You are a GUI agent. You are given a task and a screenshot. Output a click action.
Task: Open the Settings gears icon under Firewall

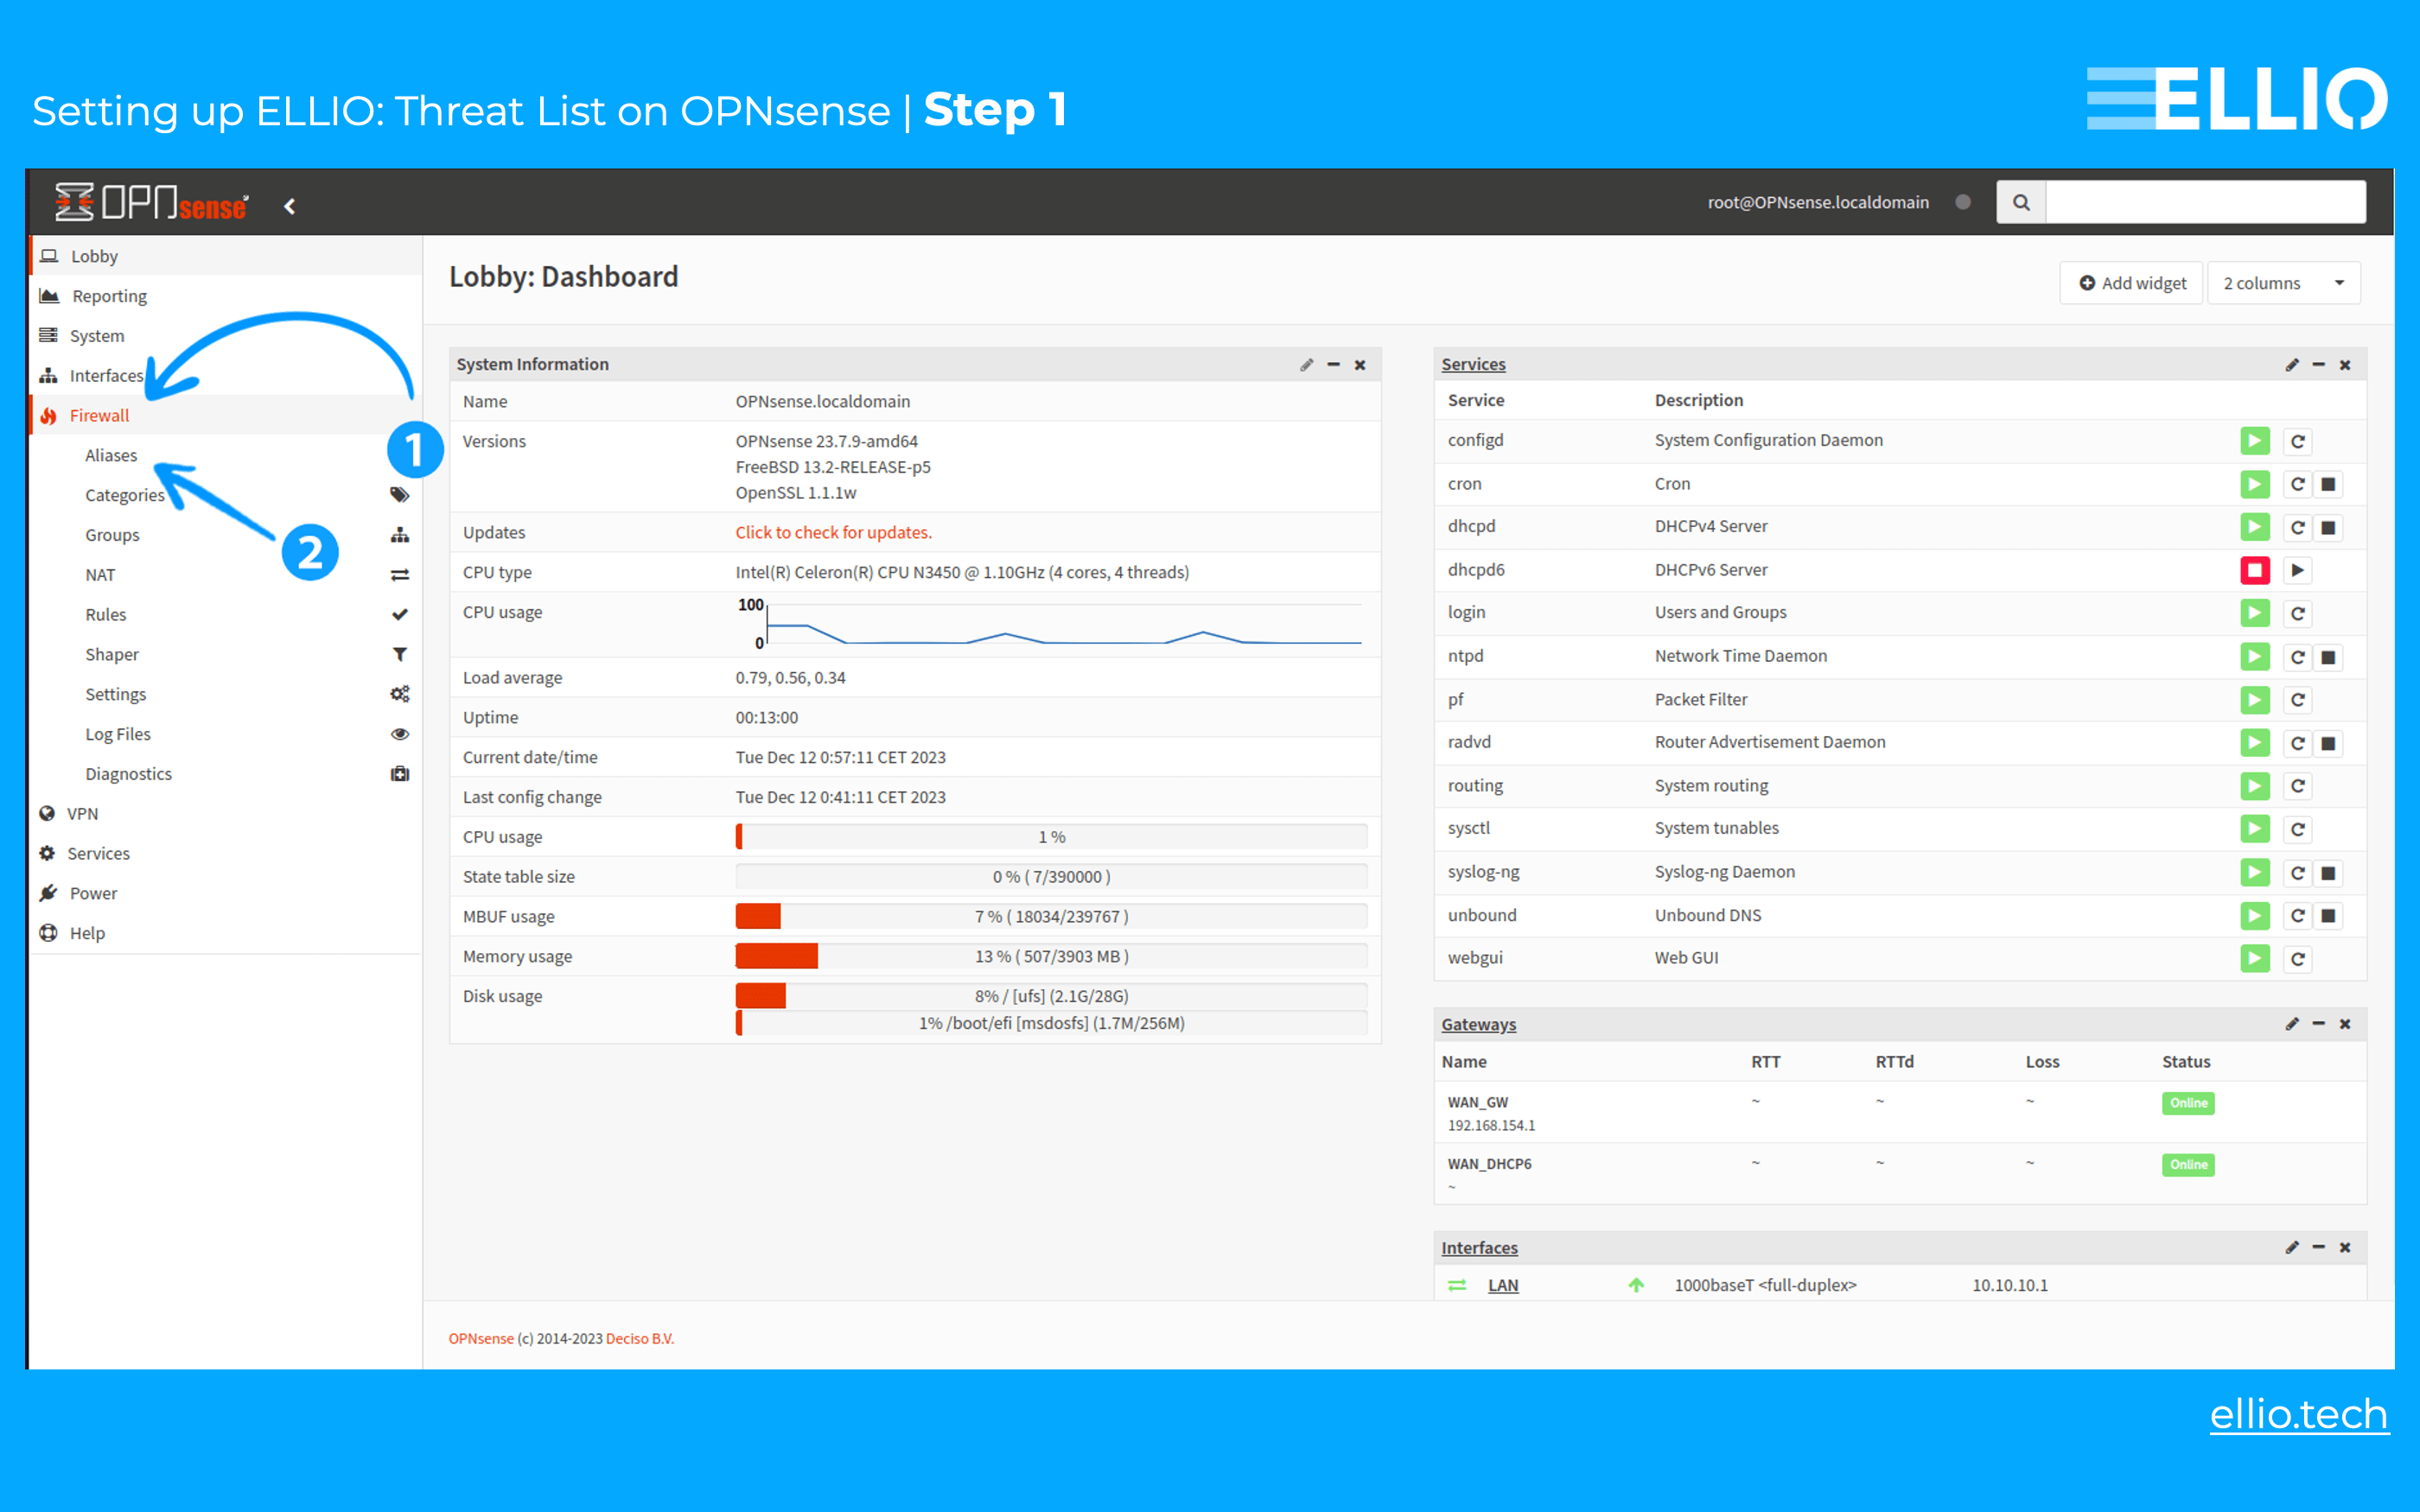coord(400,693)
